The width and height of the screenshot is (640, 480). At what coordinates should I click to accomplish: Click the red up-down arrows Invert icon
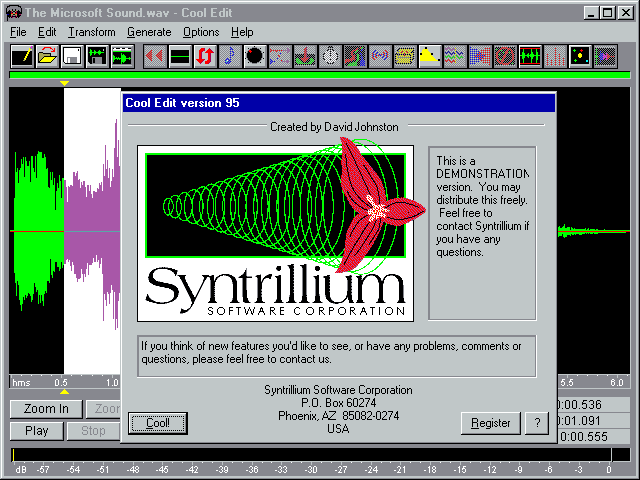pos(205,56)
